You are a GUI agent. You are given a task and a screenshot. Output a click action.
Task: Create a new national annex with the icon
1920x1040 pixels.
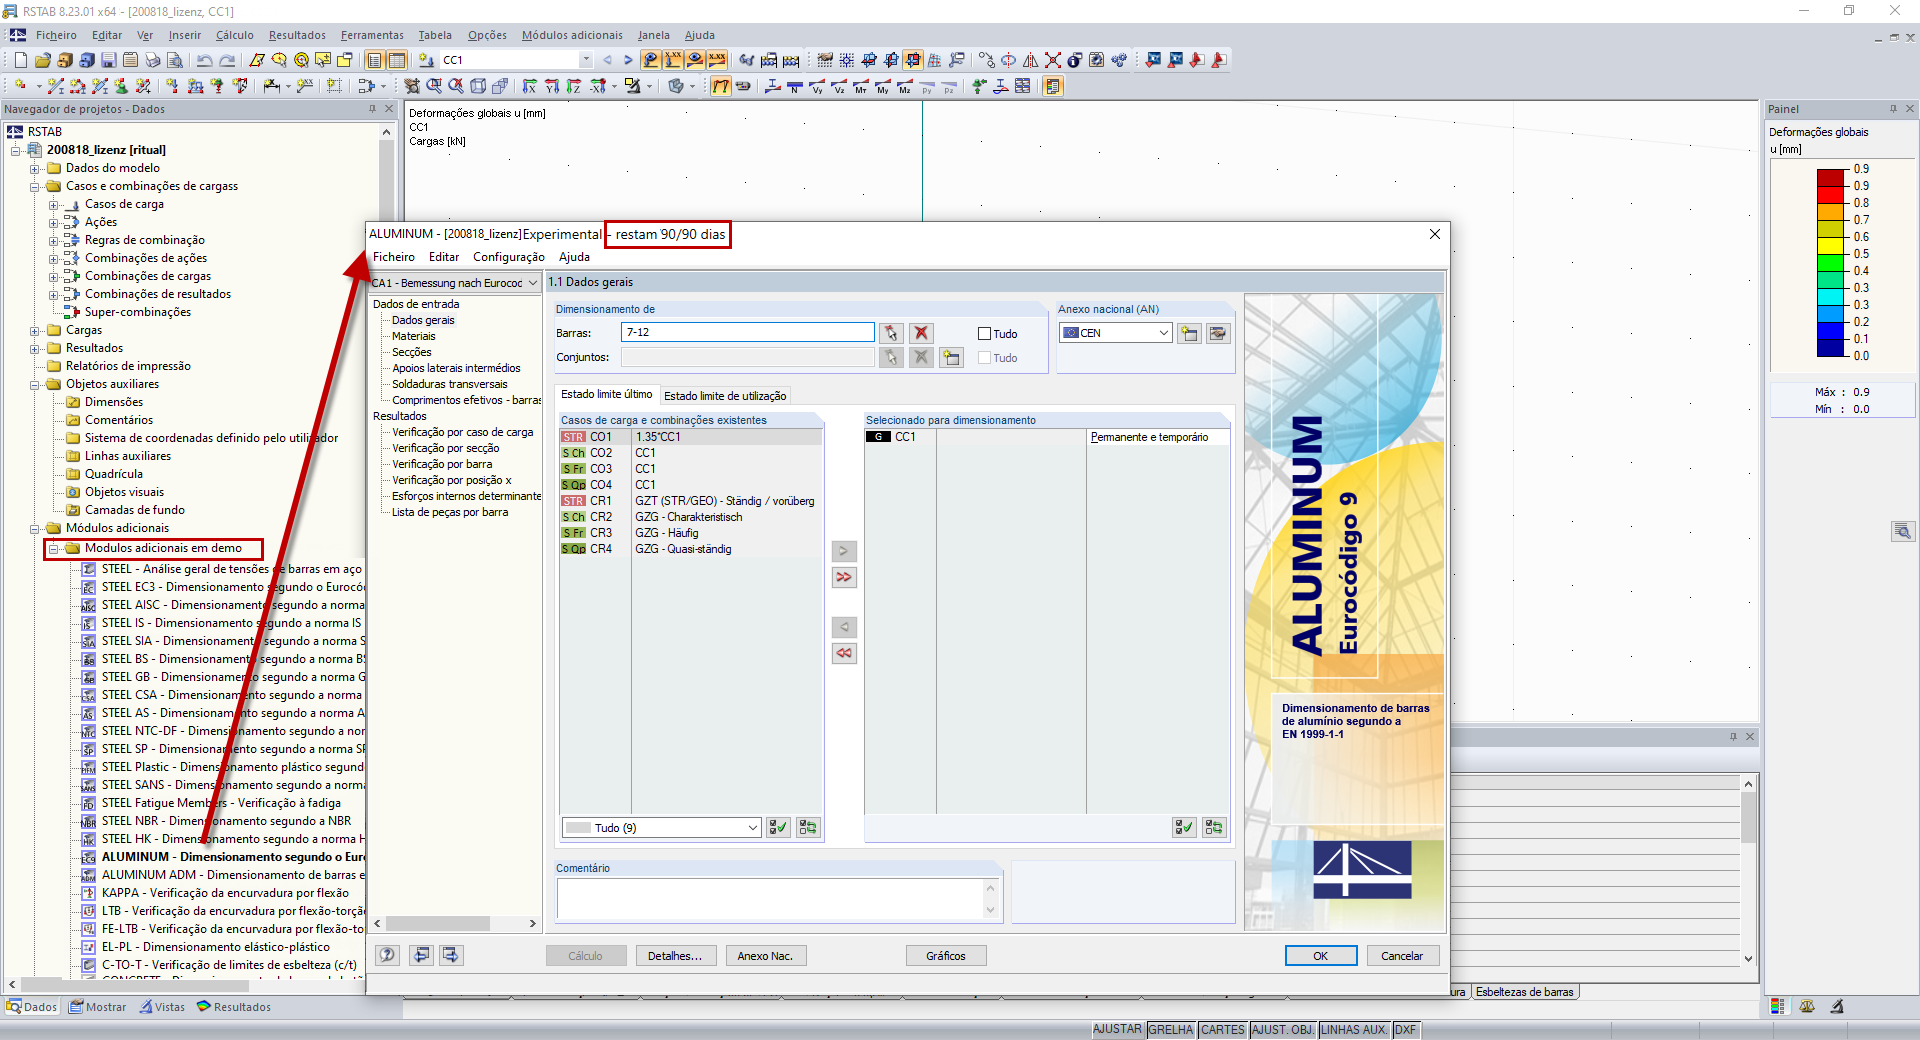[x=1189, y=333]
